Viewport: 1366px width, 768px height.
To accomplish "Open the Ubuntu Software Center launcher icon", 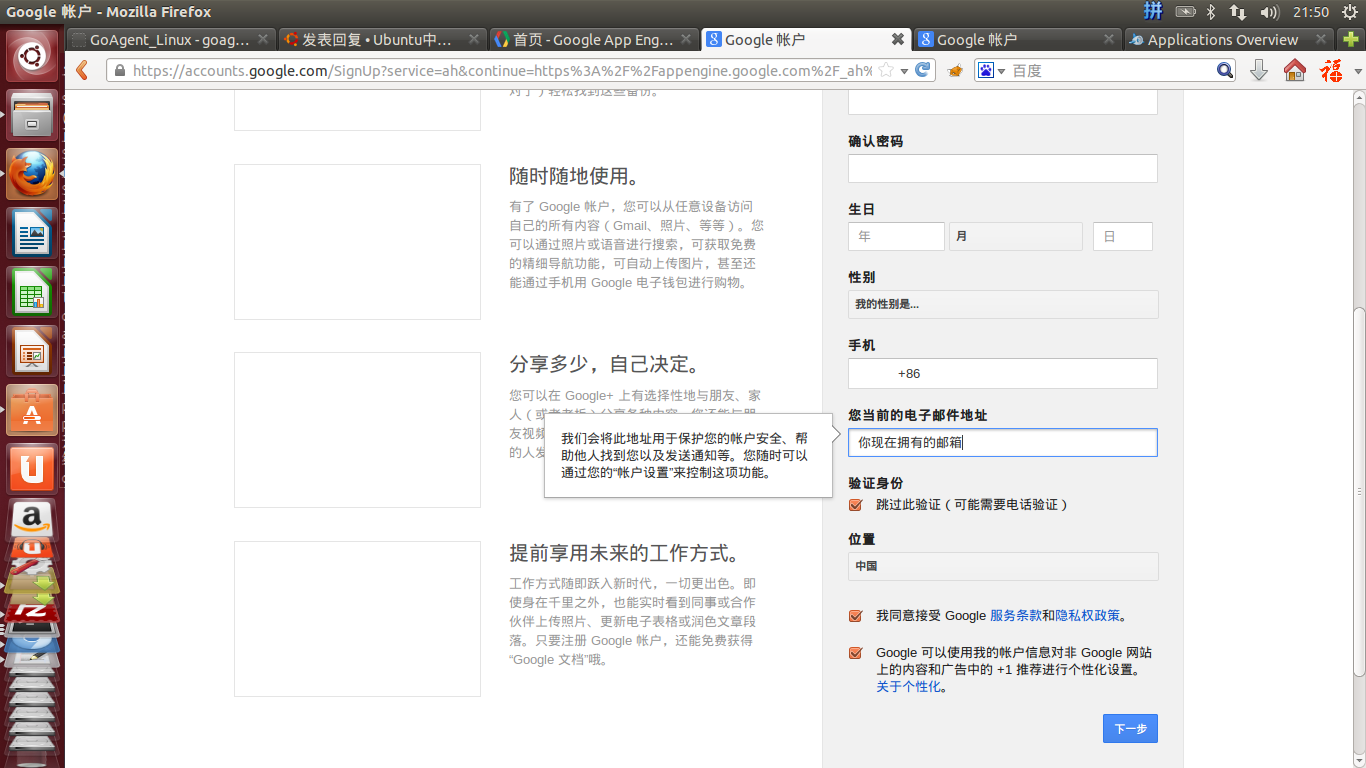I will (x=32, y=410).
